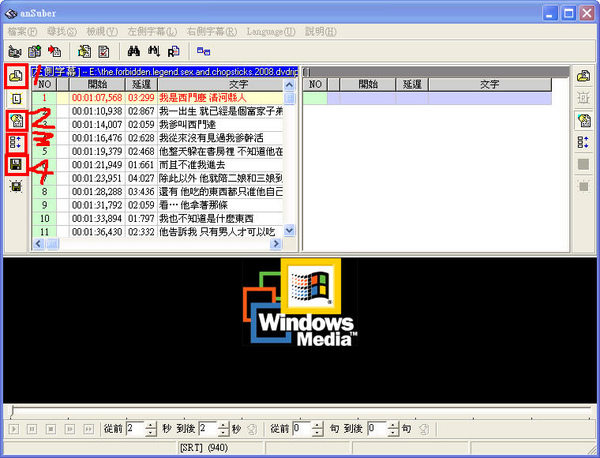Click the left sidebar renumber/sort icon

[16, 143]
